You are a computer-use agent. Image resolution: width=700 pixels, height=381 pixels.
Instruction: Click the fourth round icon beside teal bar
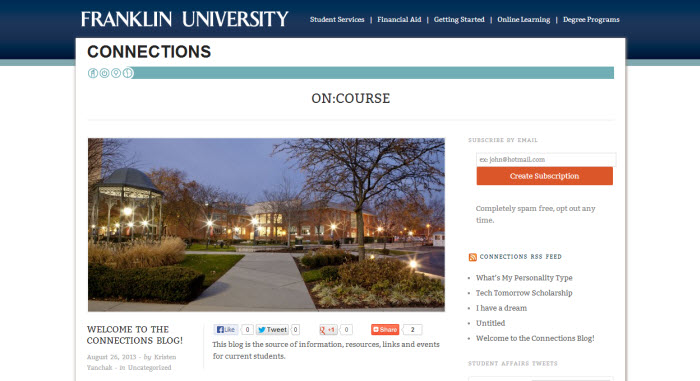click(x=128, y=73)
